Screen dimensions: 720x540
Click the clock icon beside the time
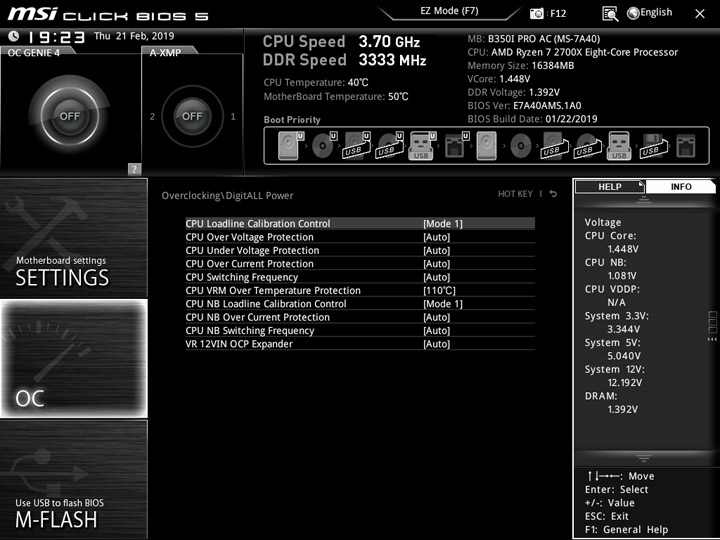(x=13, y=36)
